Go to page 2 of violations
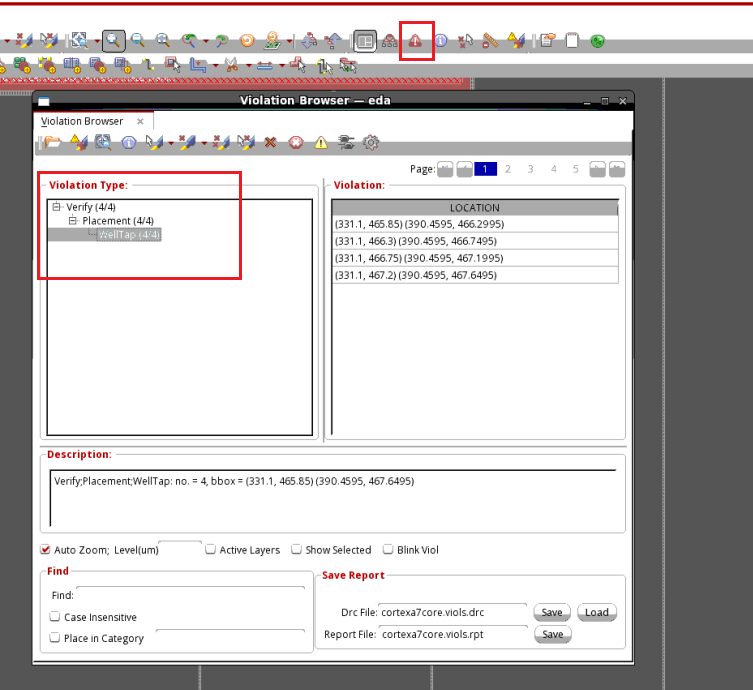This screenshot has width=753, height=690. tap(508, 169)
